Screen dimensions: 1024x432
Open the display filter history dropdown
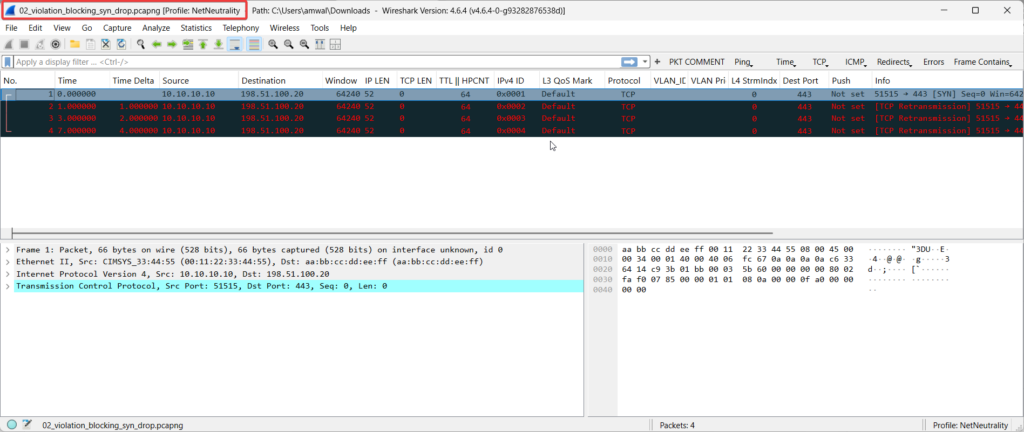pyautogui.click(x=646, y=62)
